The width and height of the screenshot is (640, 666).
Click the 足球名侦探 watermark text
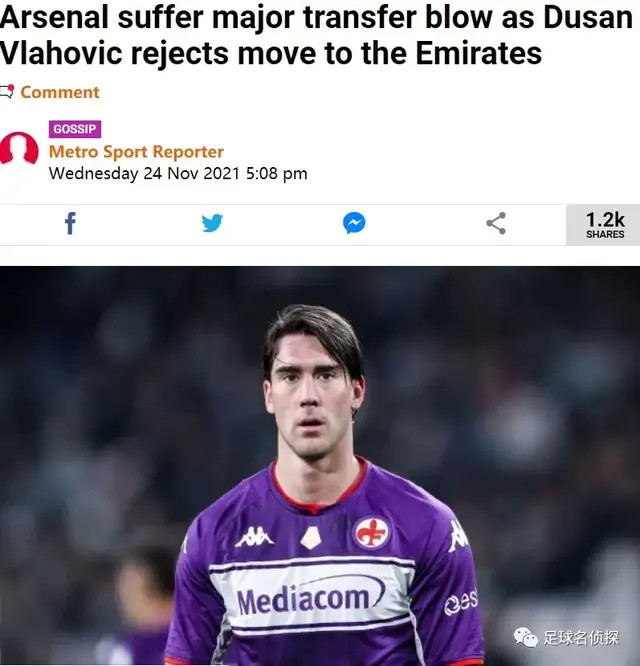tap(581, 638)
